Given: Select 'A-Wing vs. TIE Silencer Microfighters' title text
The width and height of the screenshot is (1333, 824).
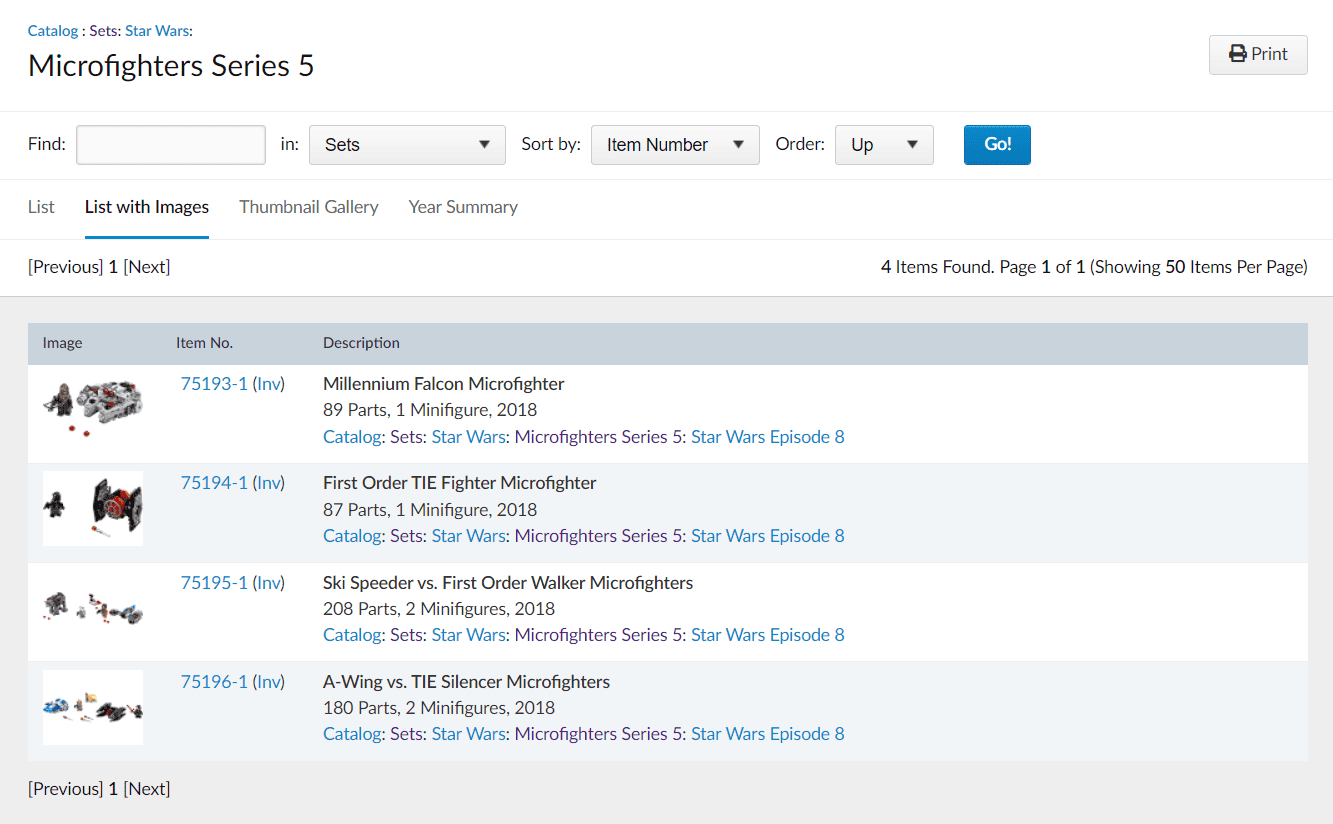Looking at the screenshot, I should click(467, 682).
